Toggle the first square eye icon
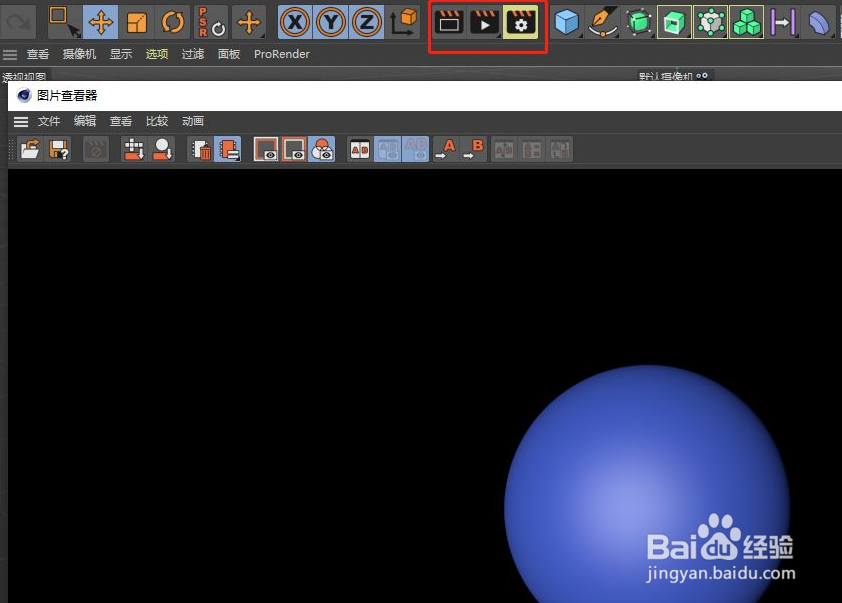 point(266,149)
